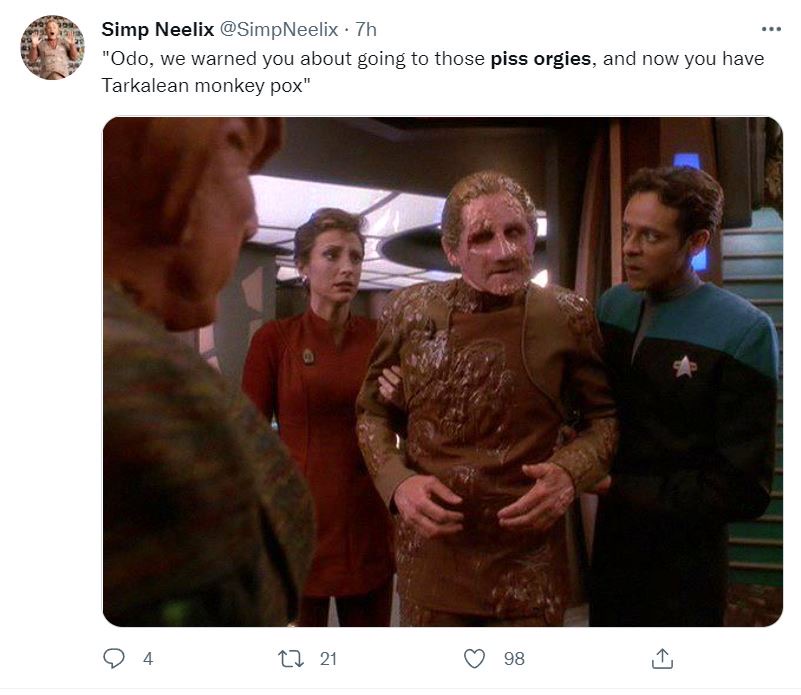
Task: Like the tweet with the heart icon
Action: pos(474,658)
